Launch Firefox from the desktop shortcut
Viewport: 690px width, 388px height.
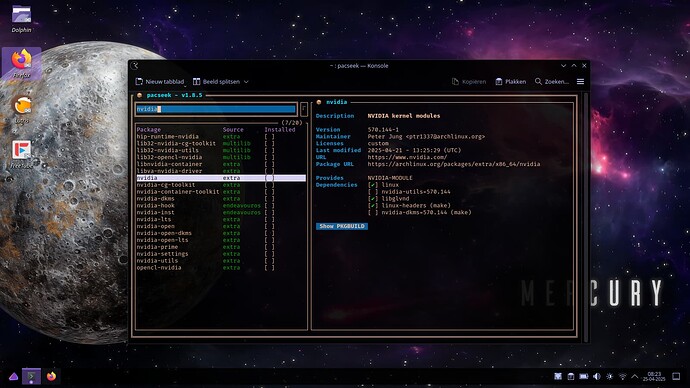point(22,63)
